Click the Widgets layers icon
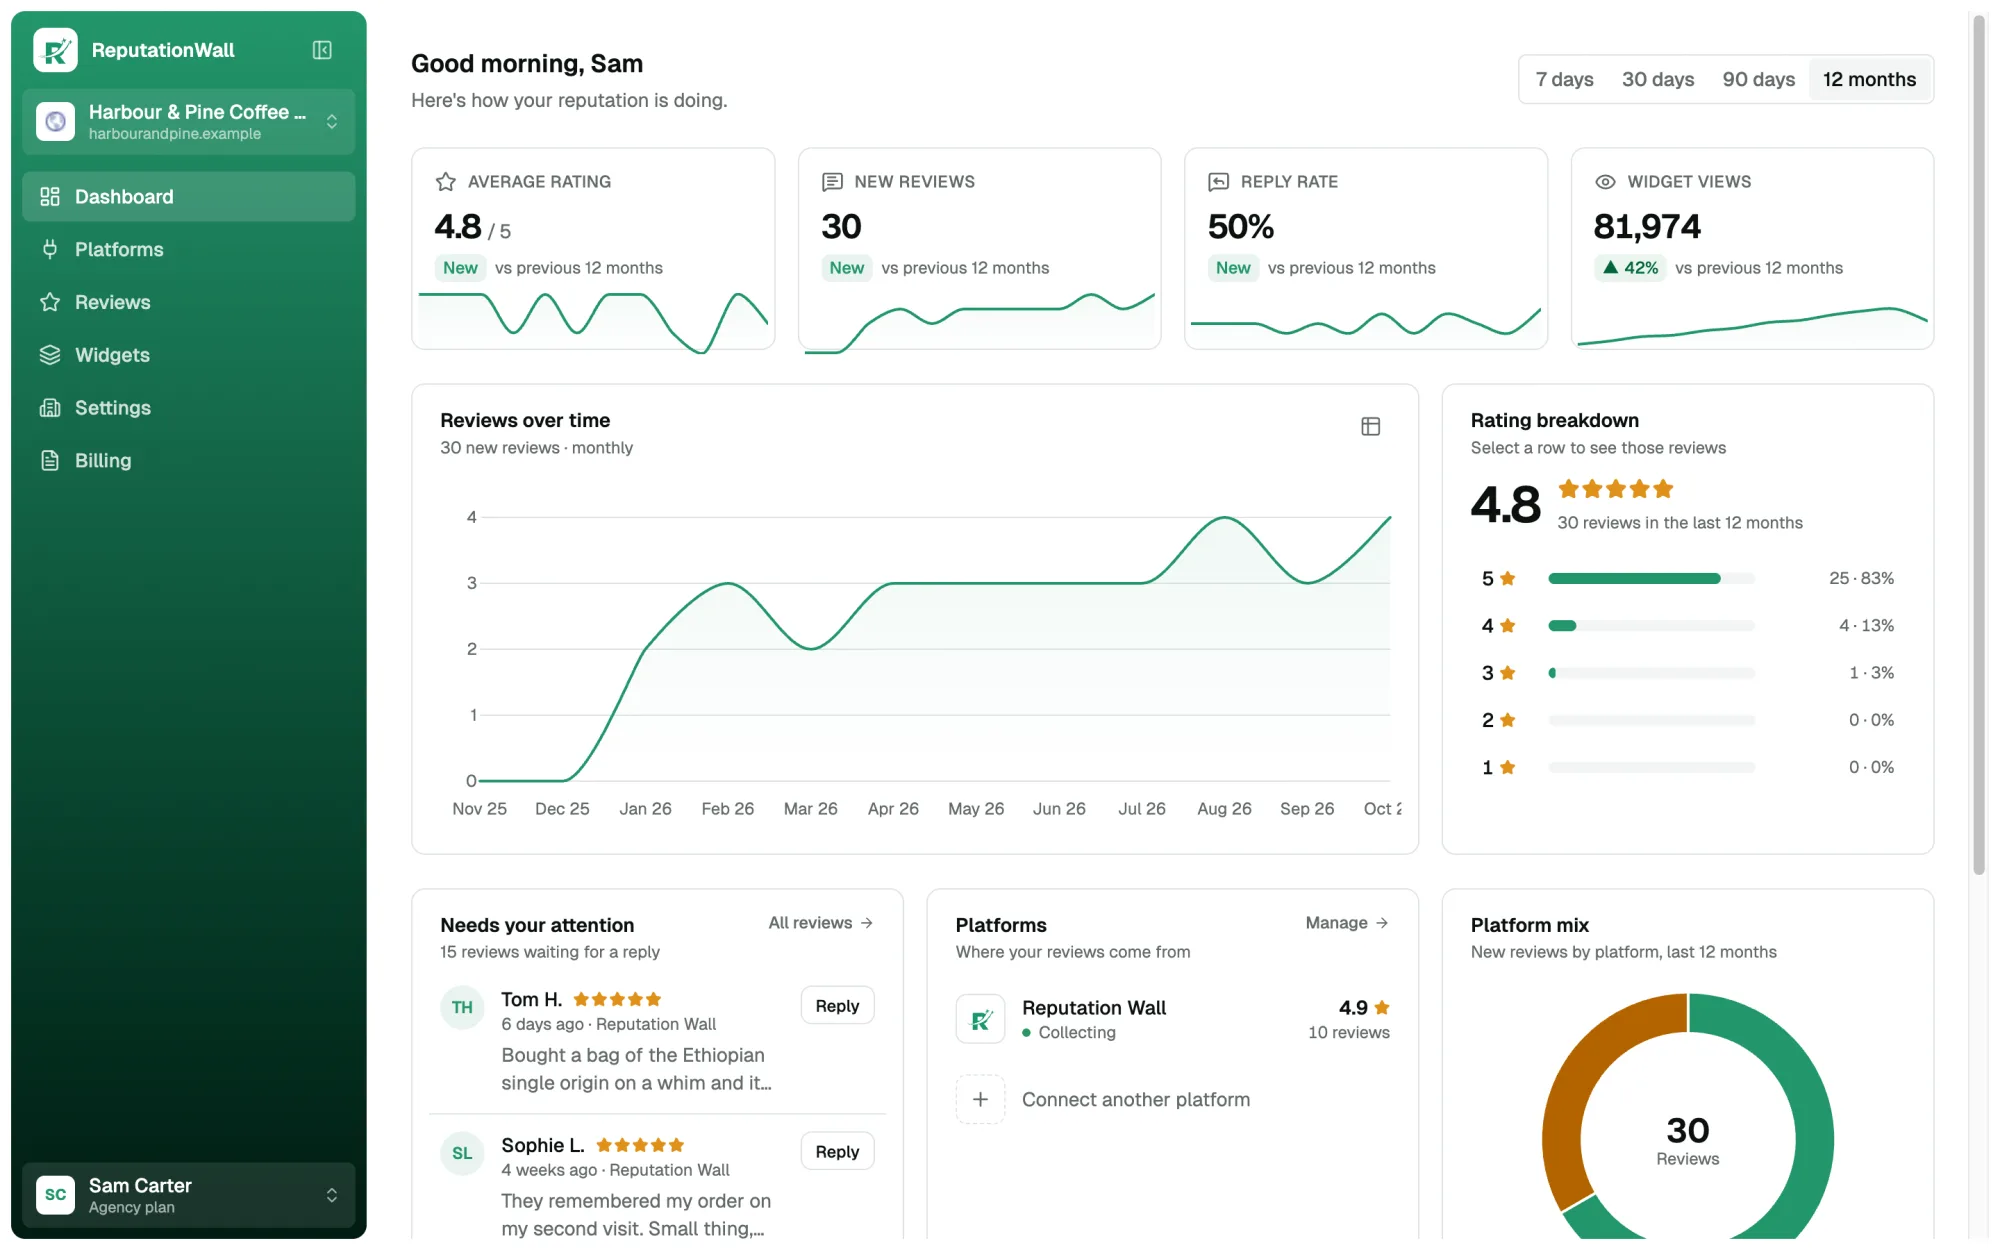 pos(50,355)
